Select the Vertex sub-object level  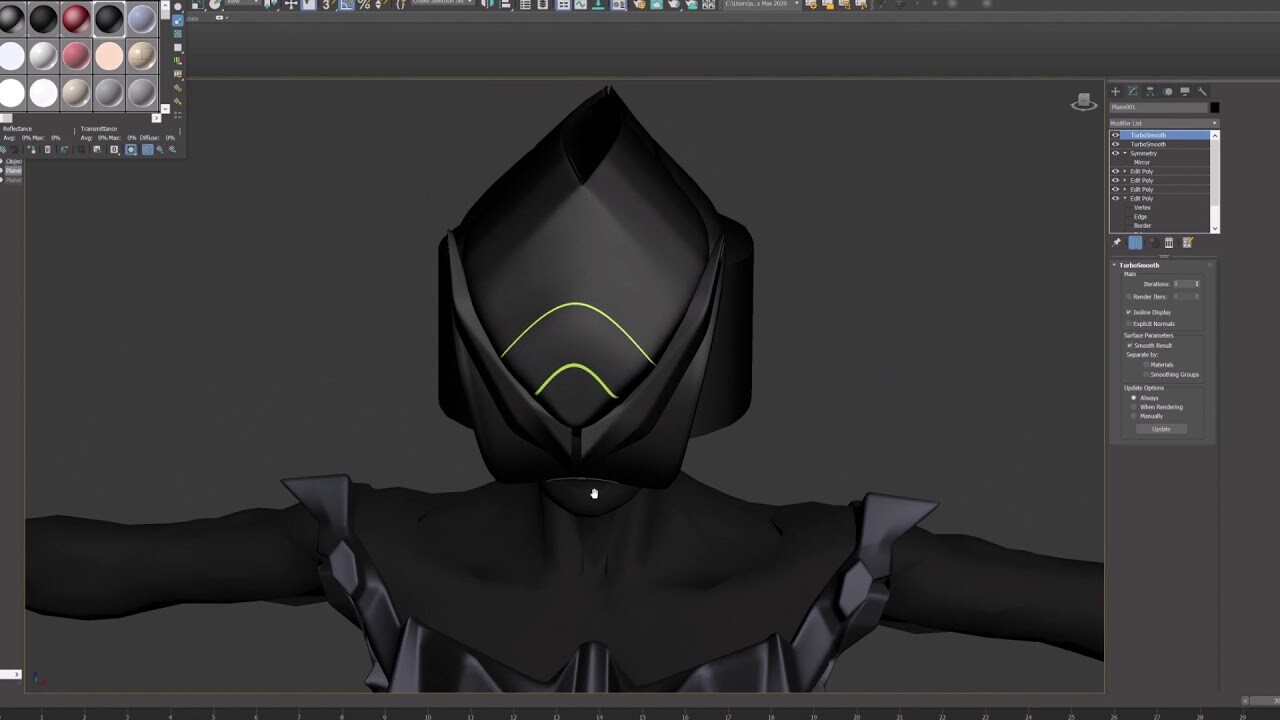pos(1142,207)
